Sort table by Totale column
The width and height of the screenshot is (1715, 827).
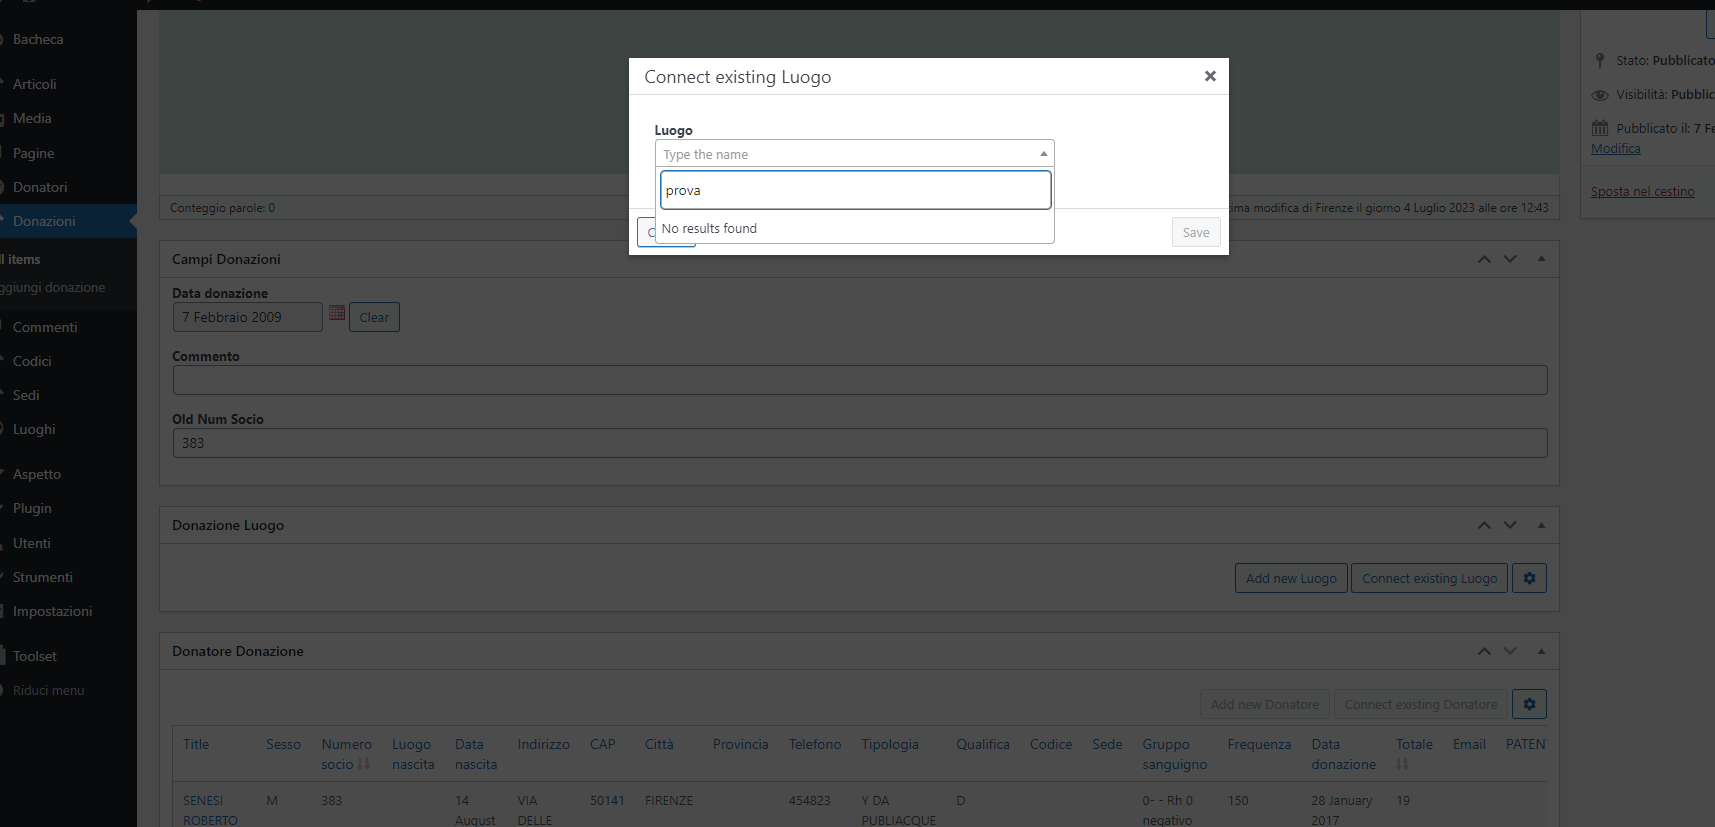pyautogui.click(x=1414, y=754)
